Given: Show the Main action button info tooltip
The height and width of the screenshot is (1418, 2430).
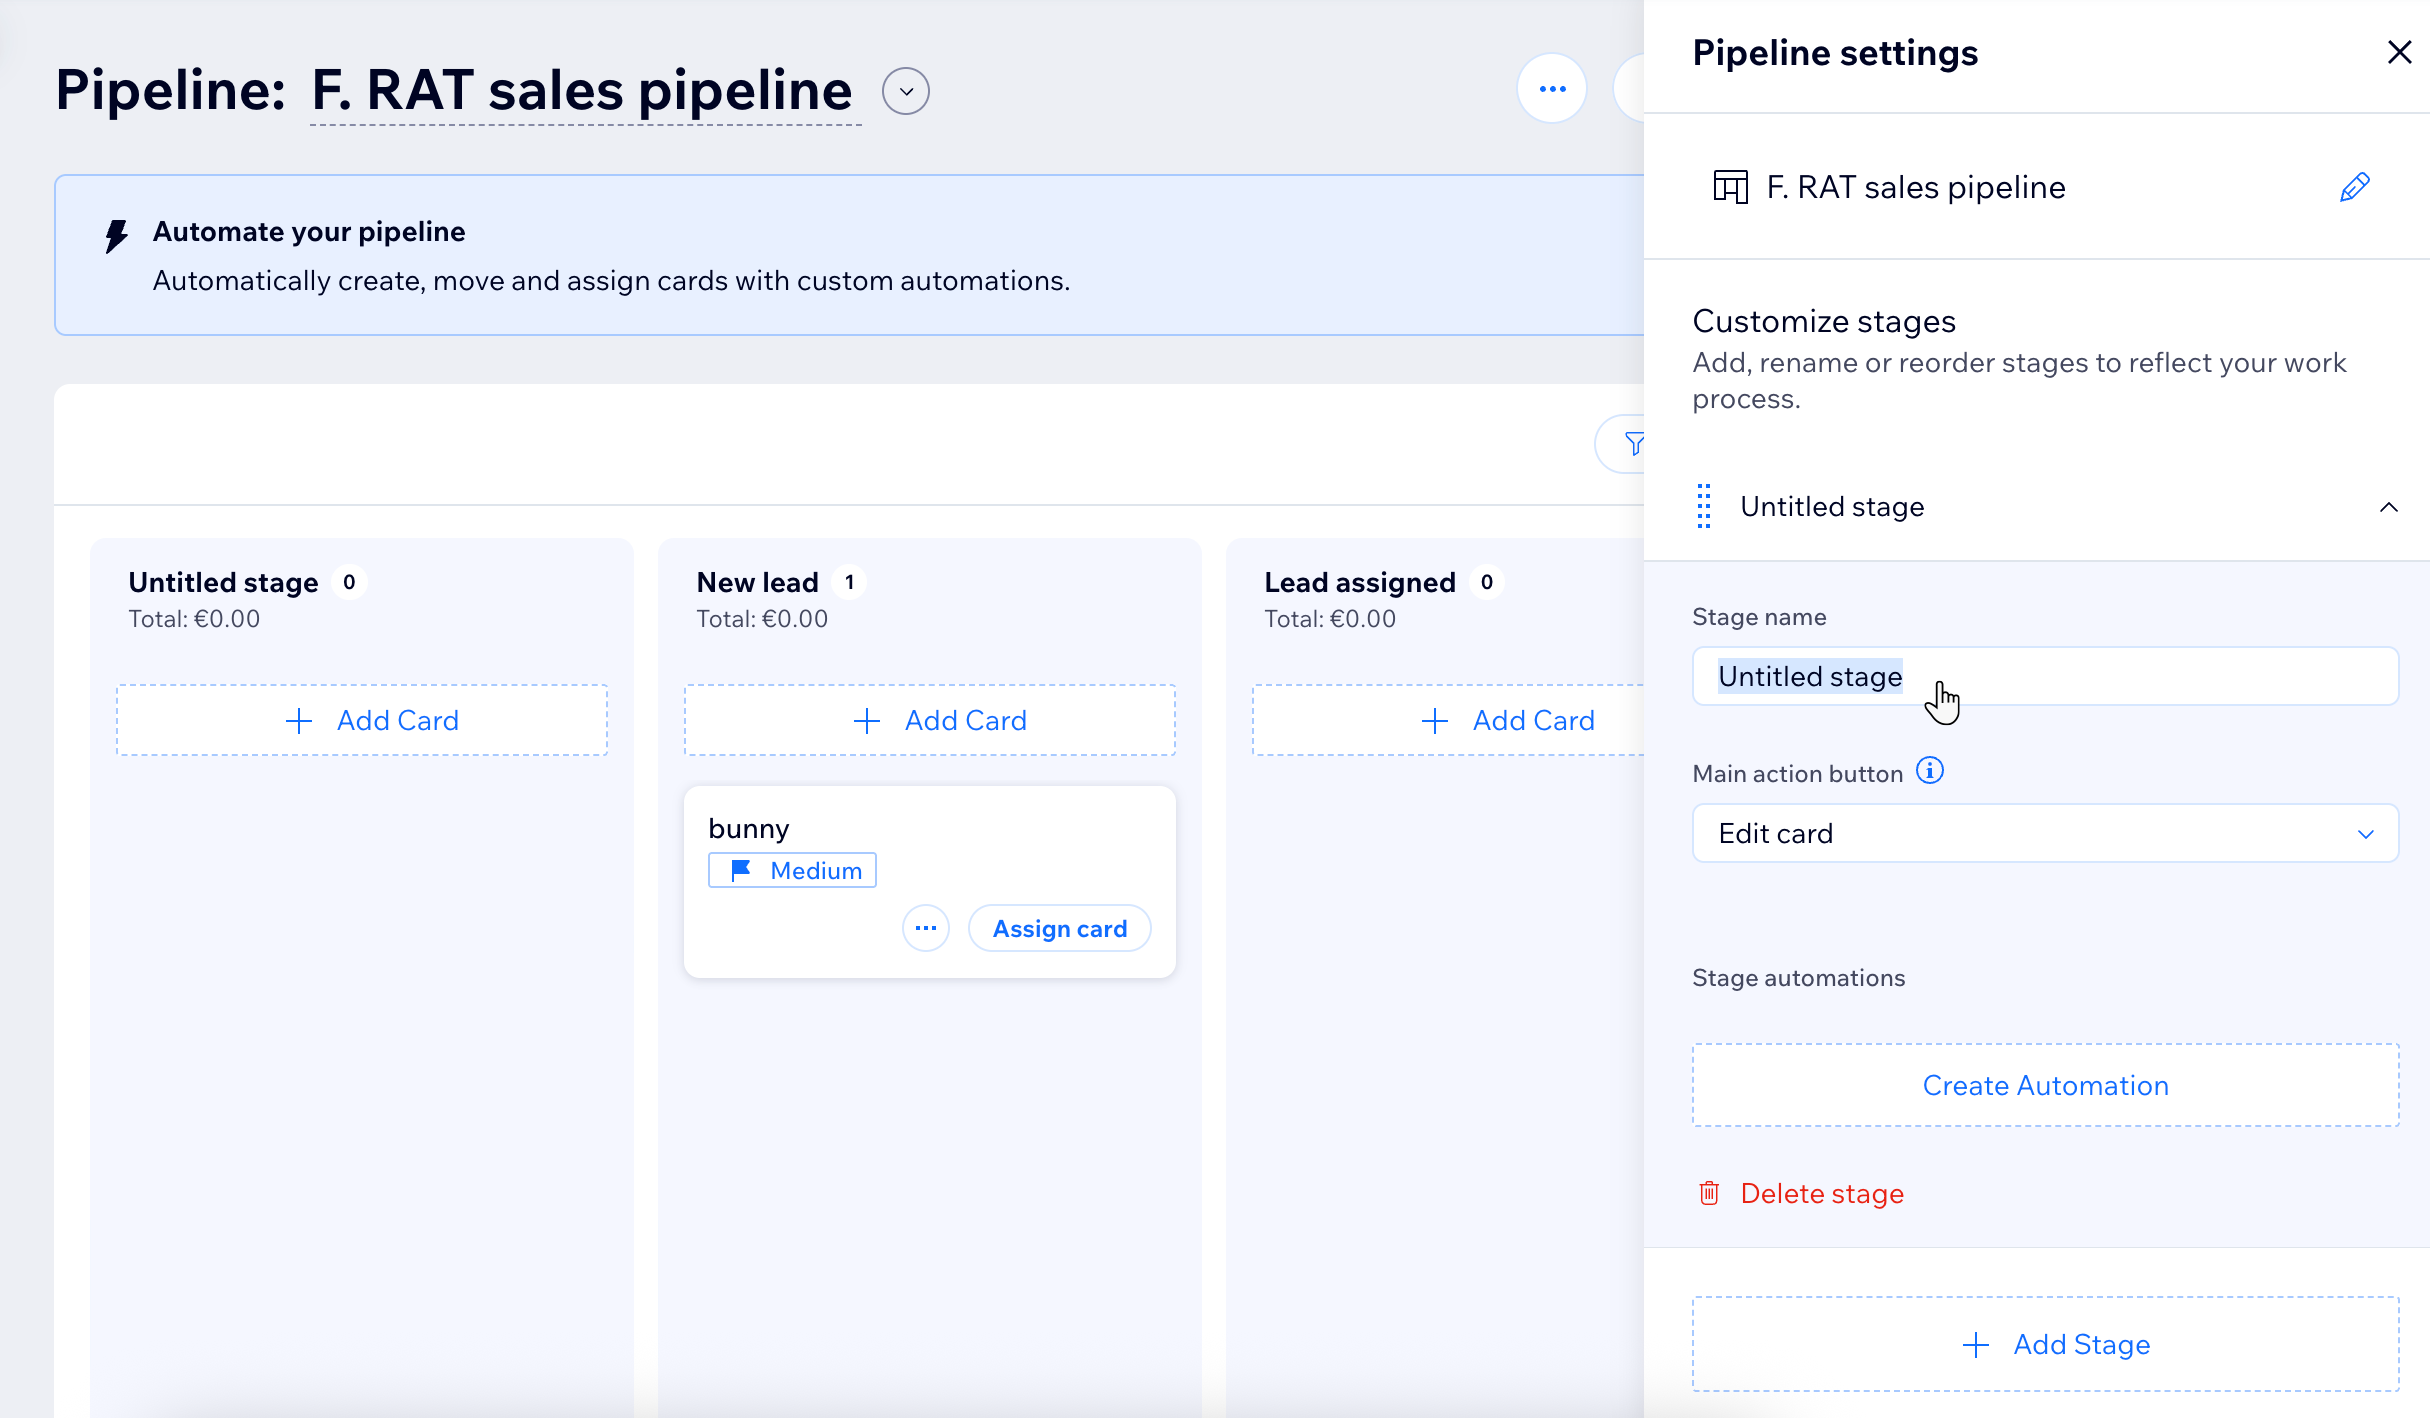Looking at the screenshot, I should click(x=1931, y=770).
